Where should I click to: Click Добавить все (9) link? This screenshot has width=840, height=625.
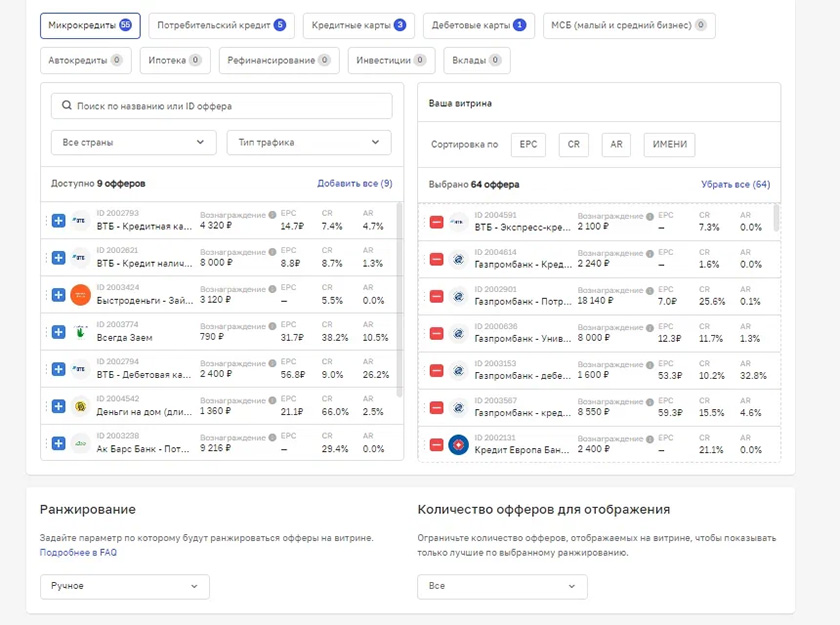click(355, 183)
